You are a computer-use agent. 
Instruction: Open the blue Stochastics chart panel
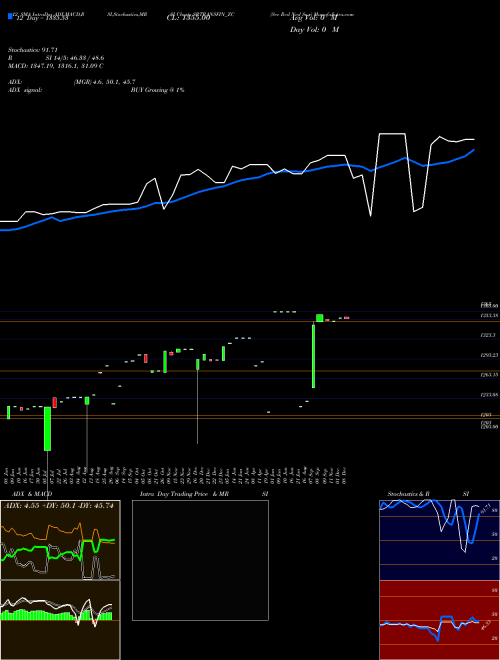click(439, 540)
